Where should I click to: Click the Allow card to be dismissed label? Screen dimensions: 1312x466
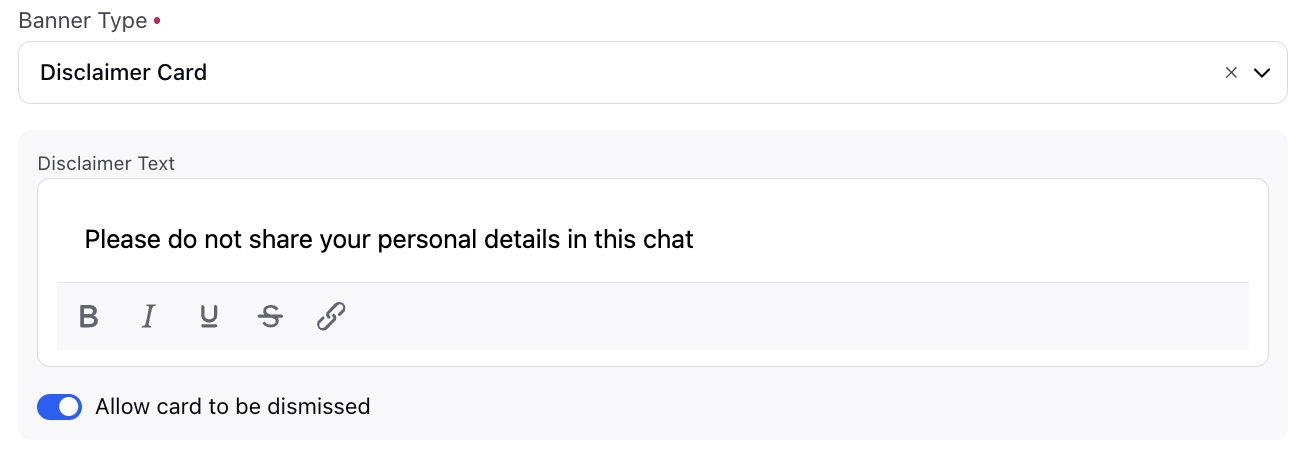(x=233, y=407)
